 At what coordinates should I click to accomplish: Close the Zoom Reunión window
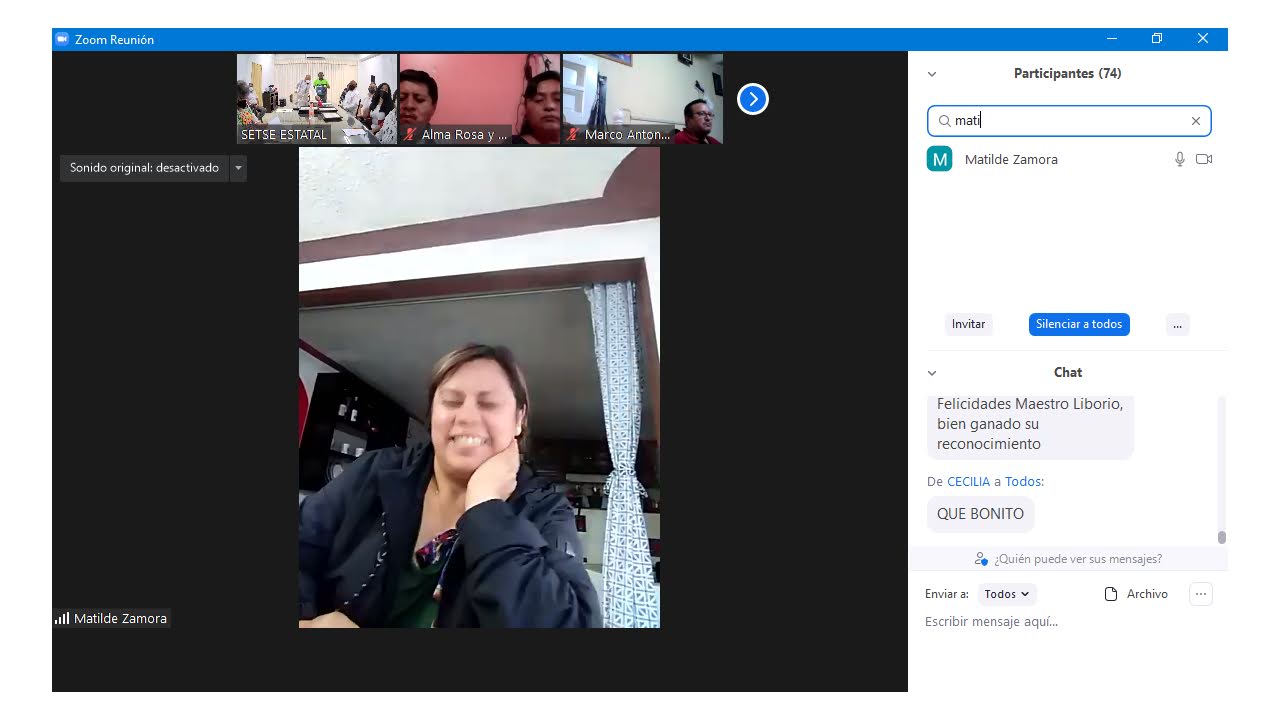[x=1203, y=39]
